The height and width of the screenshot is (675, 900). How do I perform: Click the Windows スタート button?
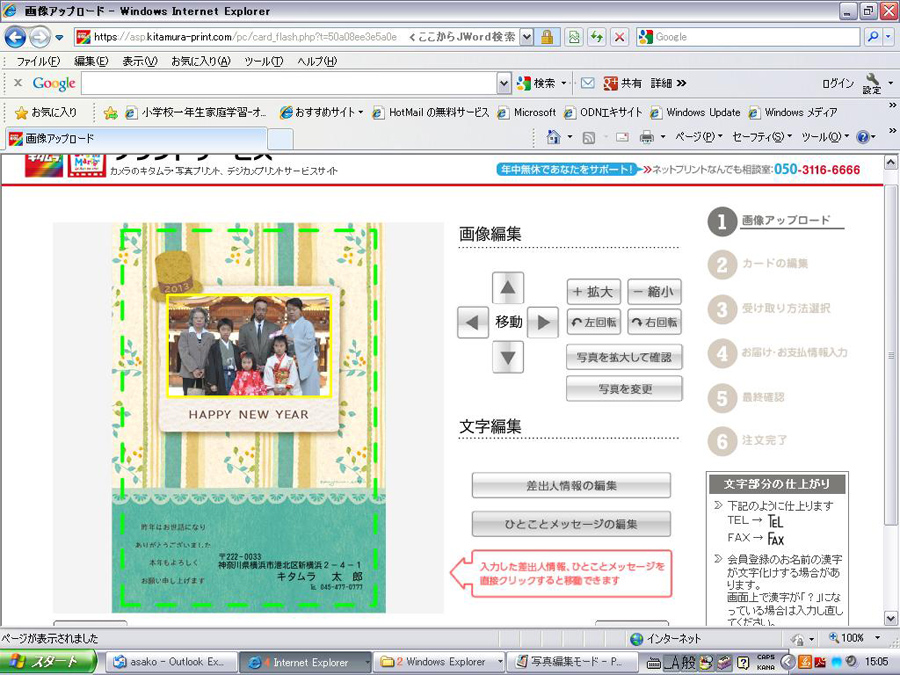point(48,662)
